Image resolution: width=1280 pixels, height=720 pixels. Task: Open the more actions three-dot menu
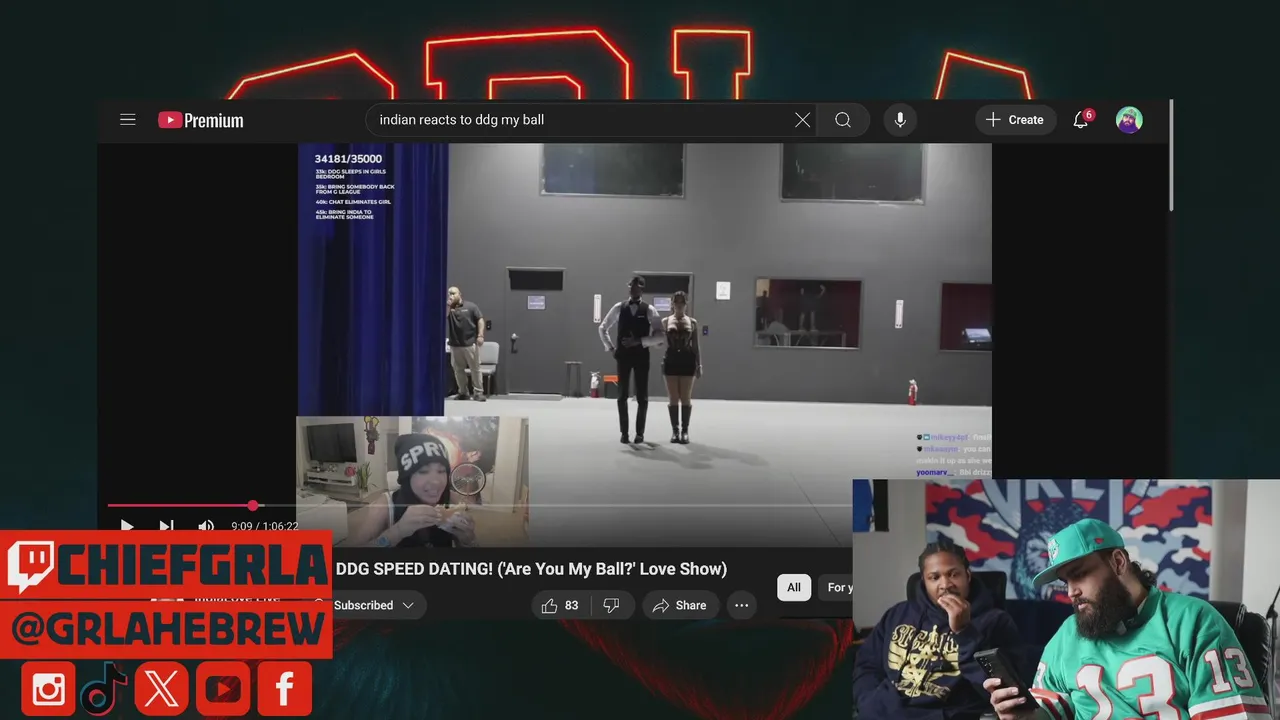(741, 605)
